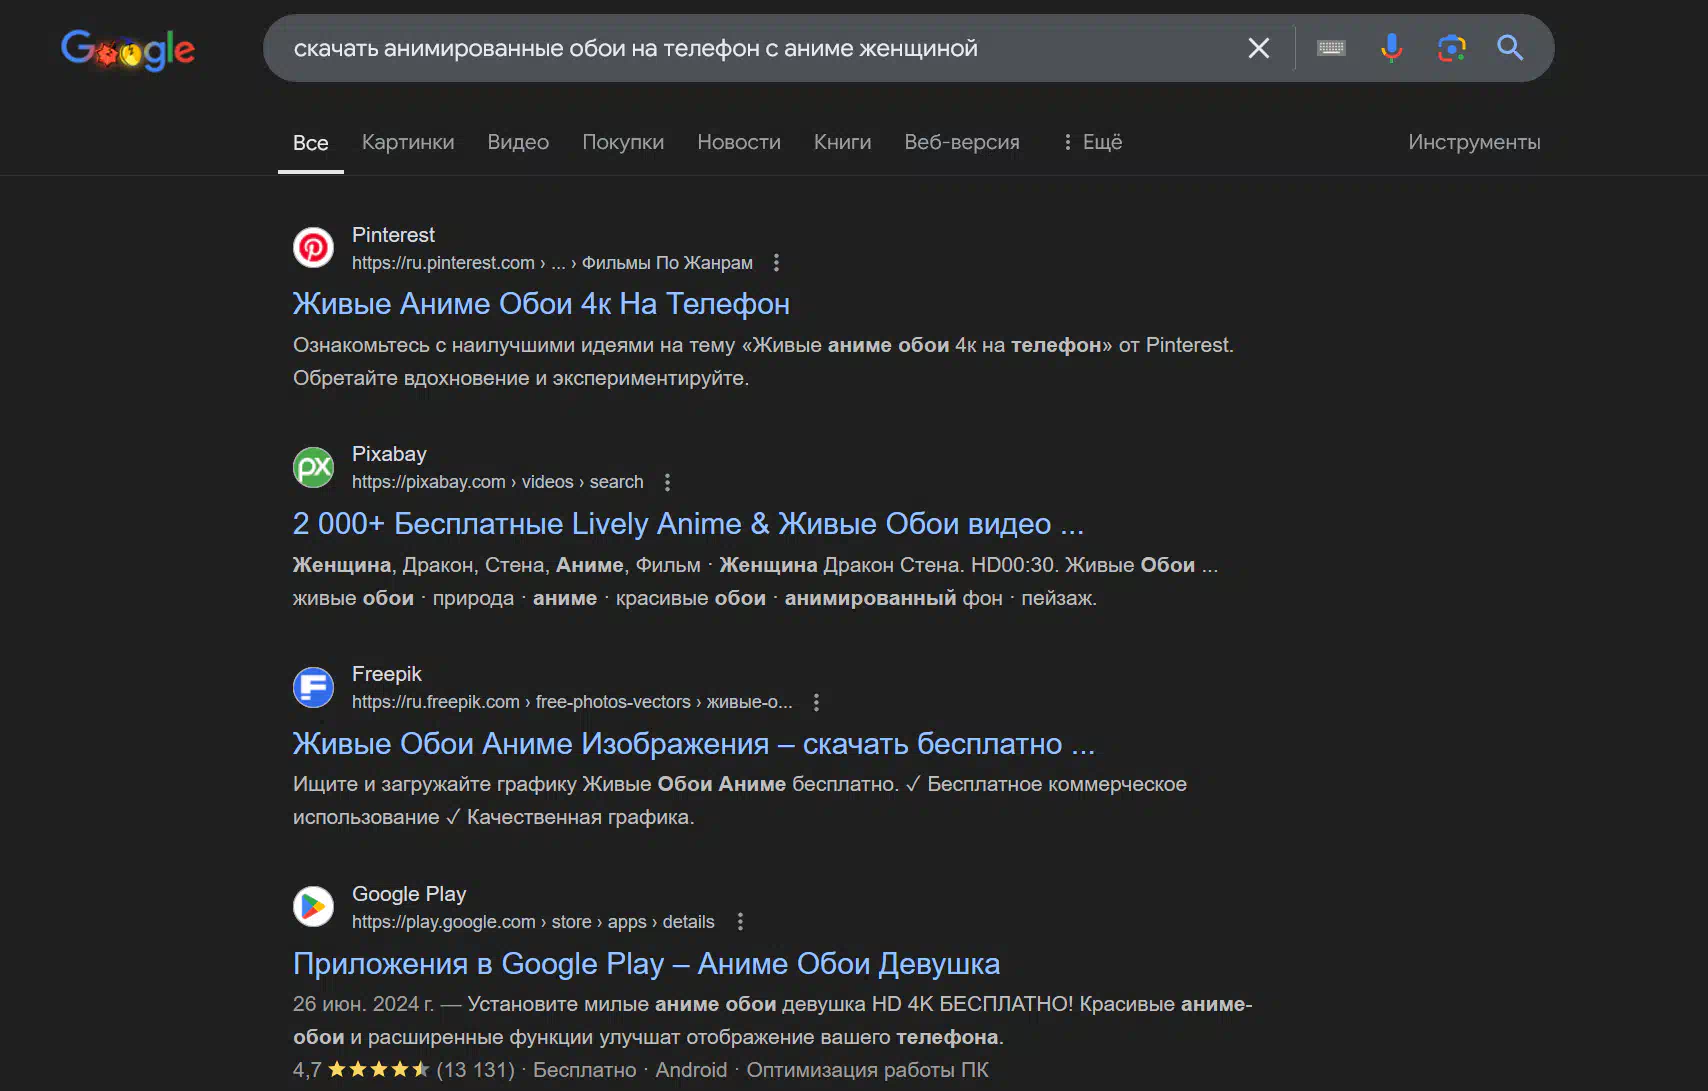The width and height of the screenshot is (1708, 1091).
Task: Expand the Ещё more filters menu
Action: [1092, 142]
